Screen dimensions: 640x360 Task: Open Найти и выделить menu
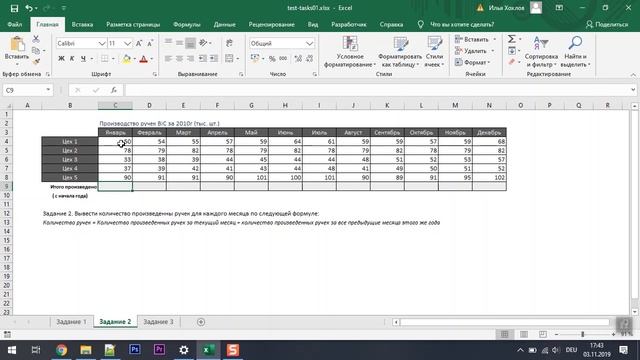click(575, 52)
